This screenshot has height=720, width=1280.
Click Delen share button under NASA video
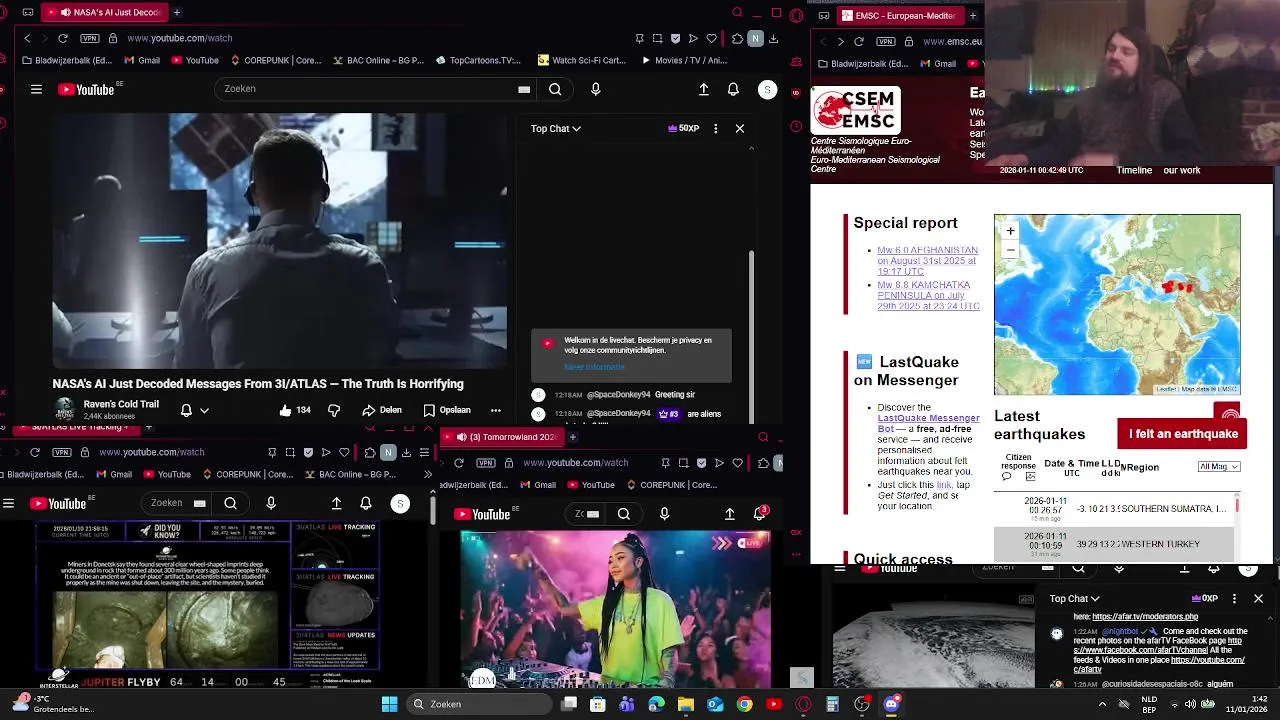[382, 410]
